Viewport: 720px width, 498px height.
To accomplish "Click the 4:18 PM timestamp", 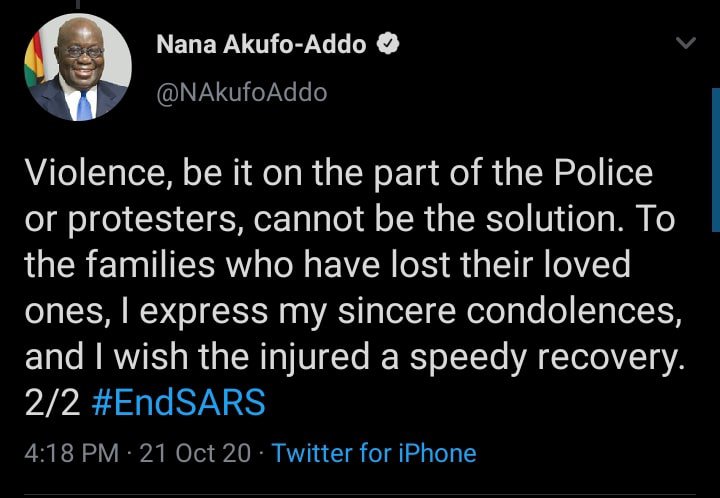I will [71, 453].
